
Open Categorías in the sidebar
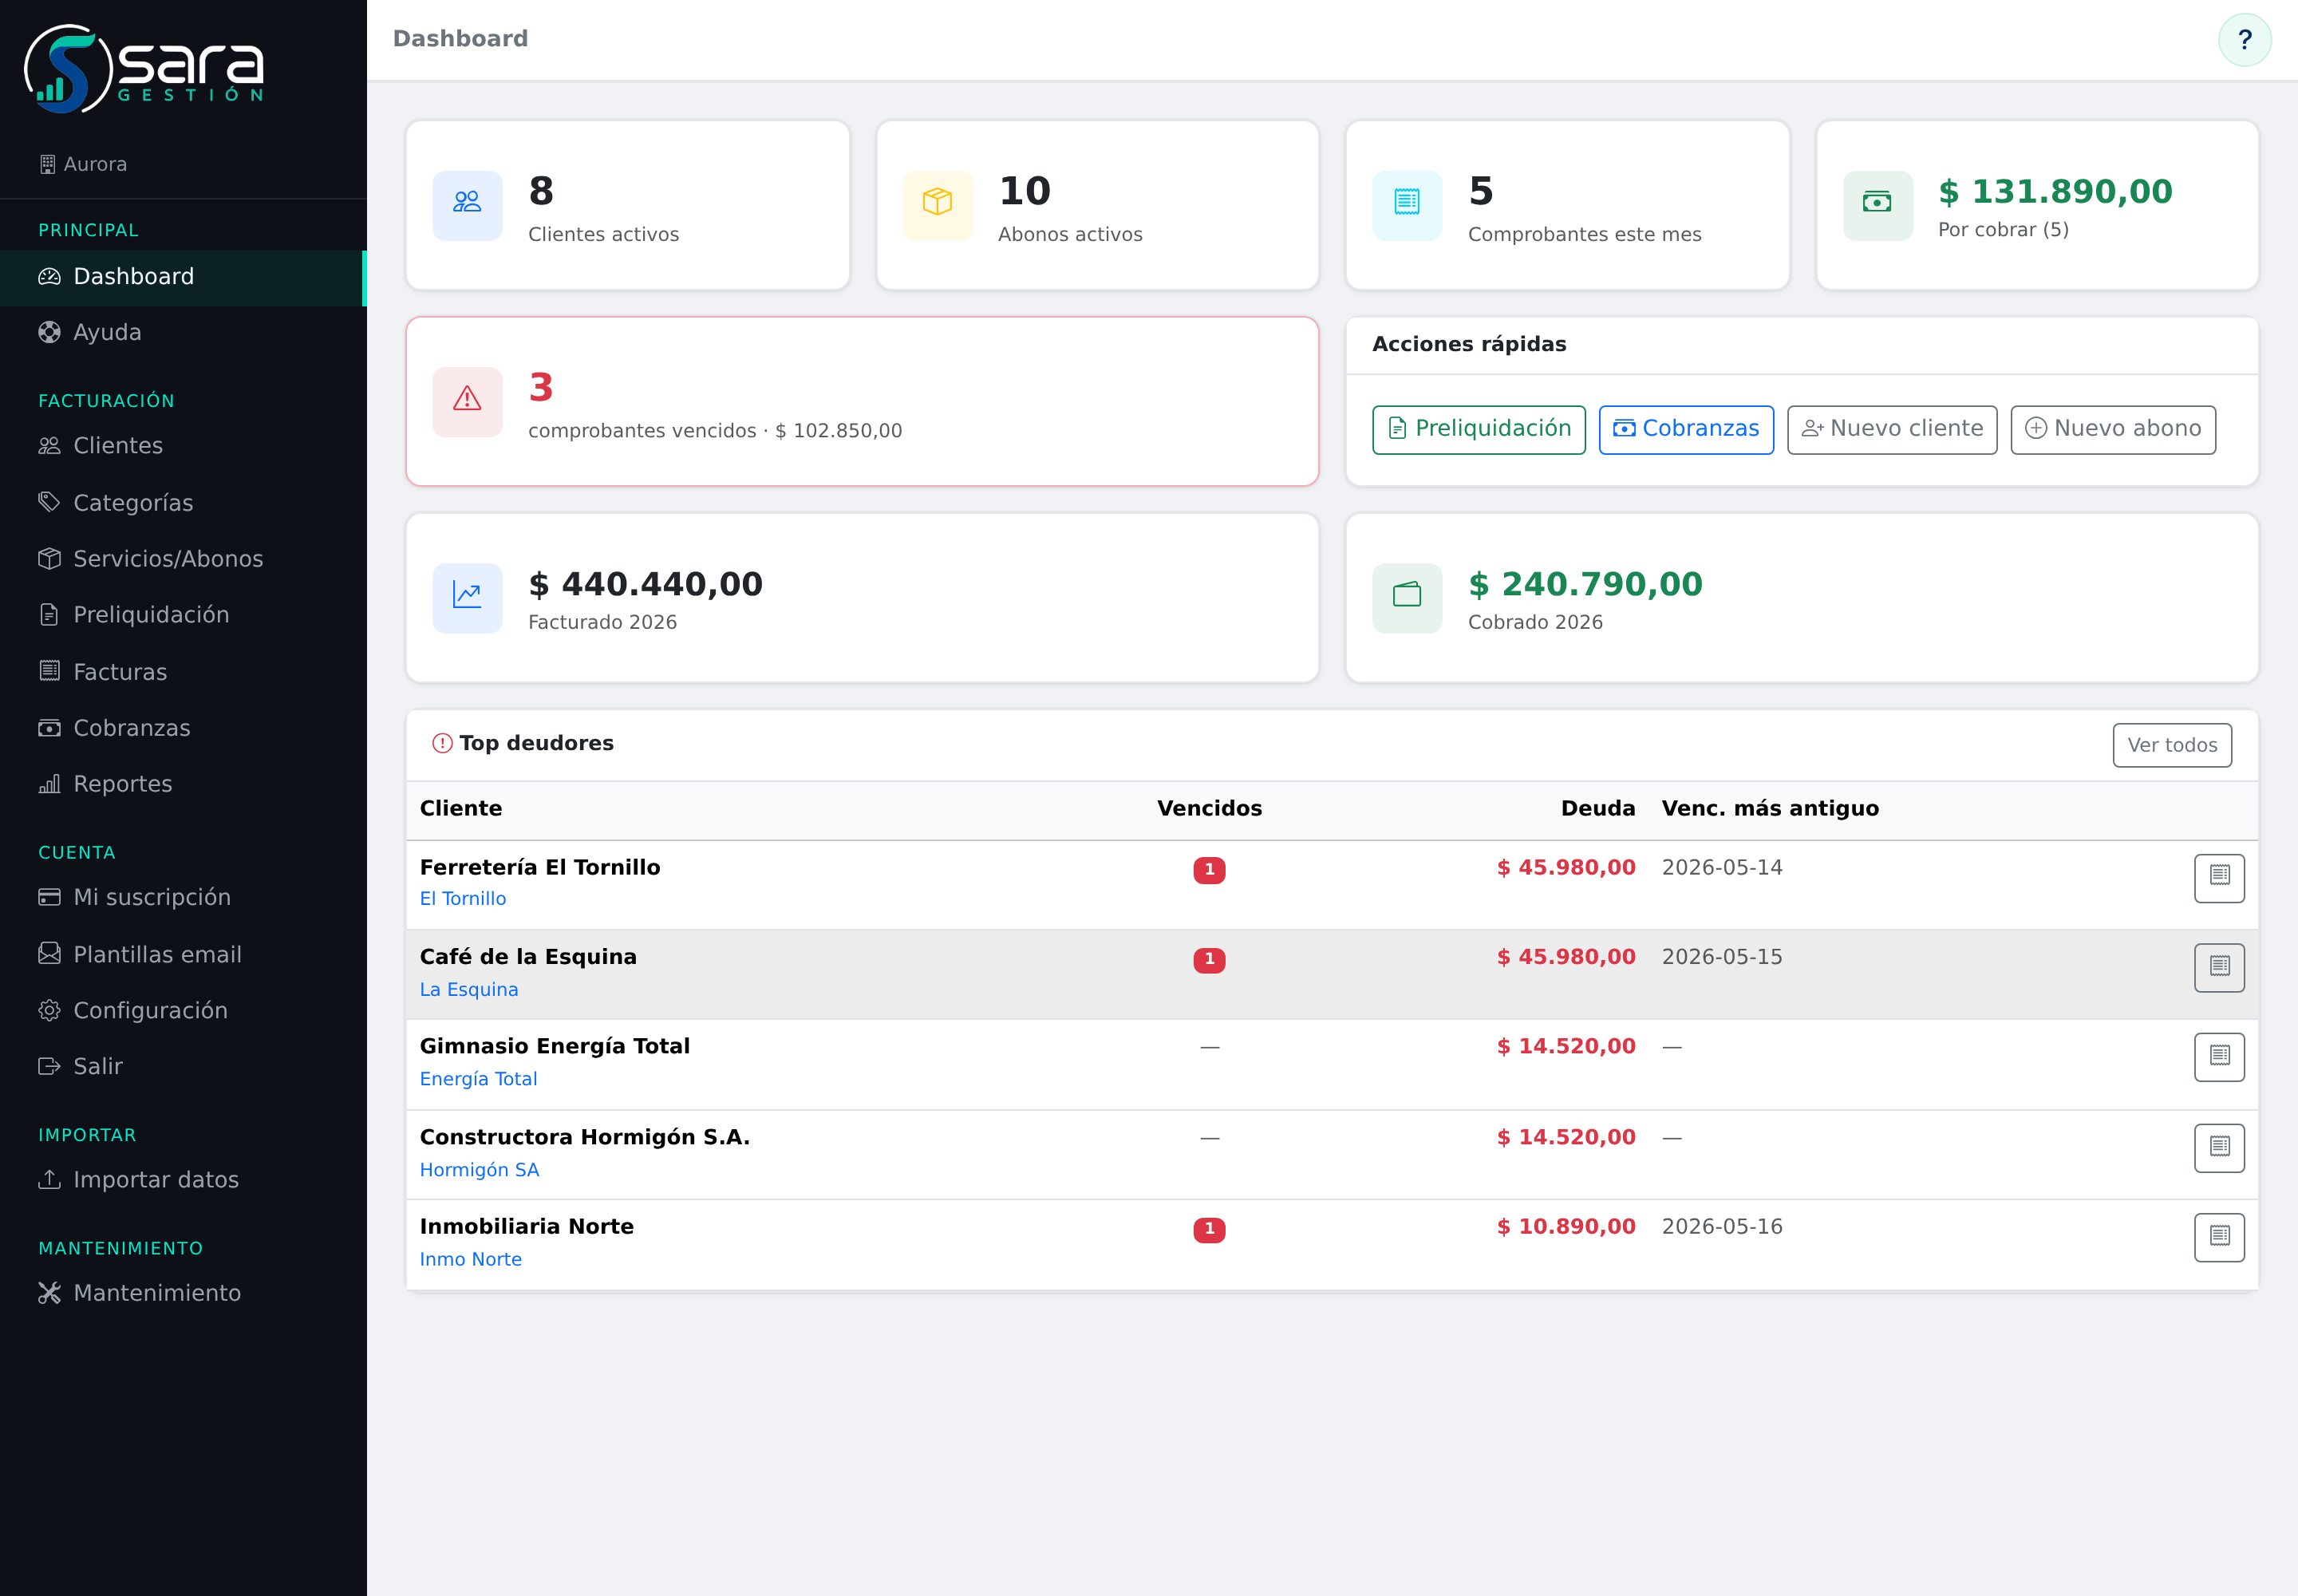point(183,502)
